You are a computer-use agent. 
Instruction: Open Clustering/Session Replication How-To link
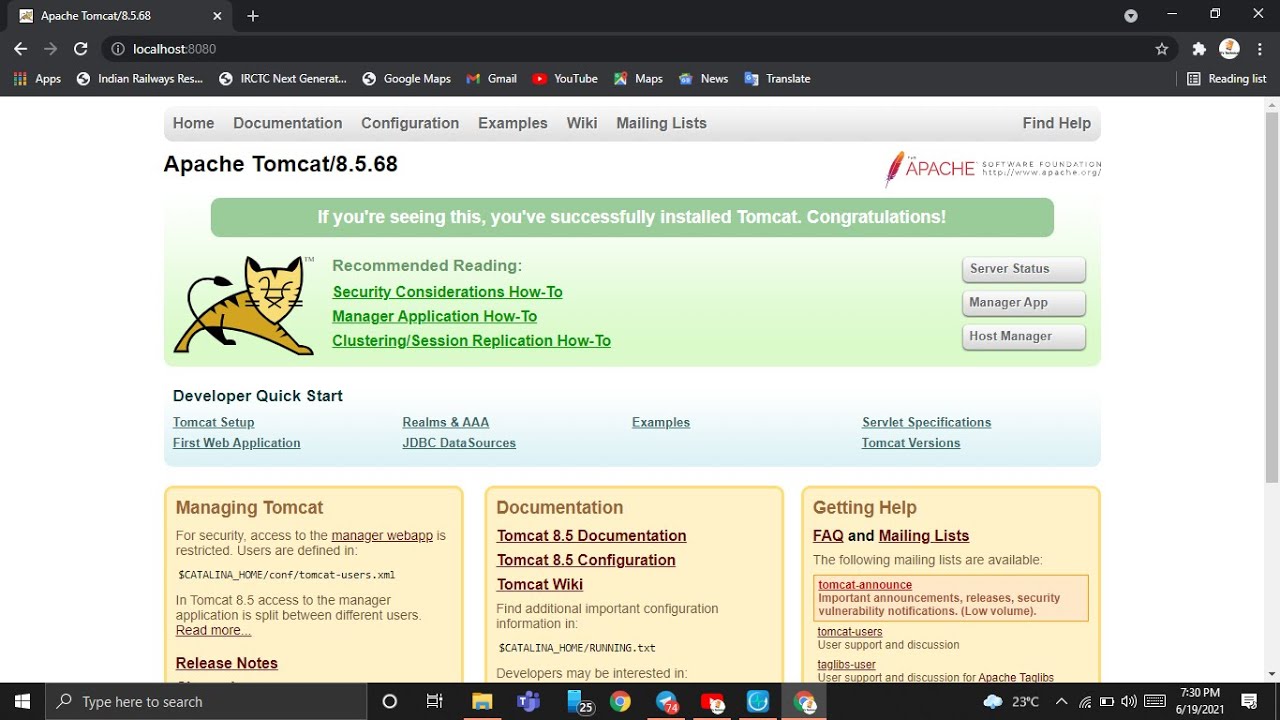tap(471, 341)
